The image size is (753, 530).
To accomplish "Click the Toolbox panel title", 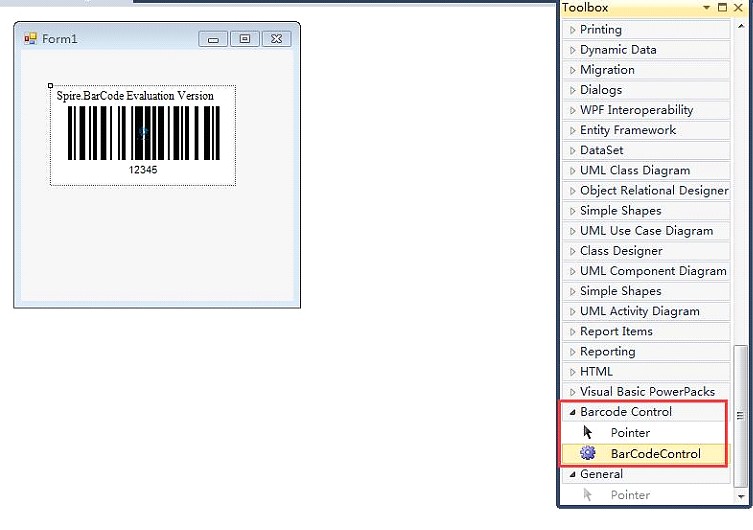I will click(x=585, y=8).
